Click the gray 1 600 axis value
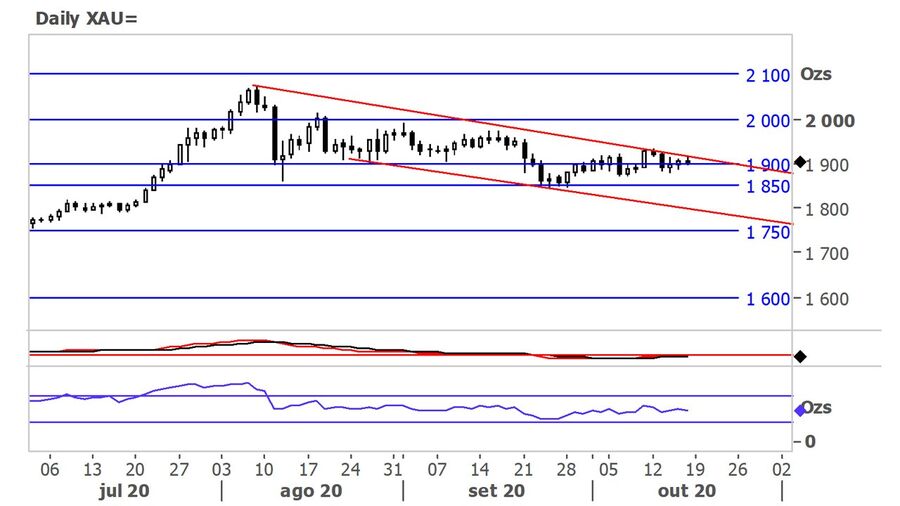The height and width of the screenshot is (506, 900). [x=827, y=299]
